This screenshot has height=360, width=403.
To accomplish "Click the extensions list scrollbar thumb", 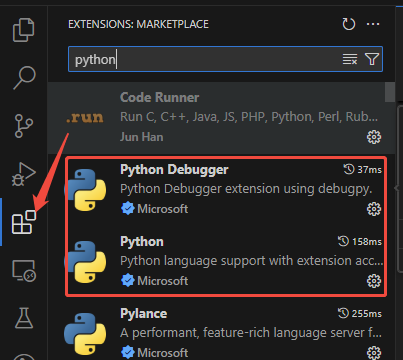I will (390, 92).
